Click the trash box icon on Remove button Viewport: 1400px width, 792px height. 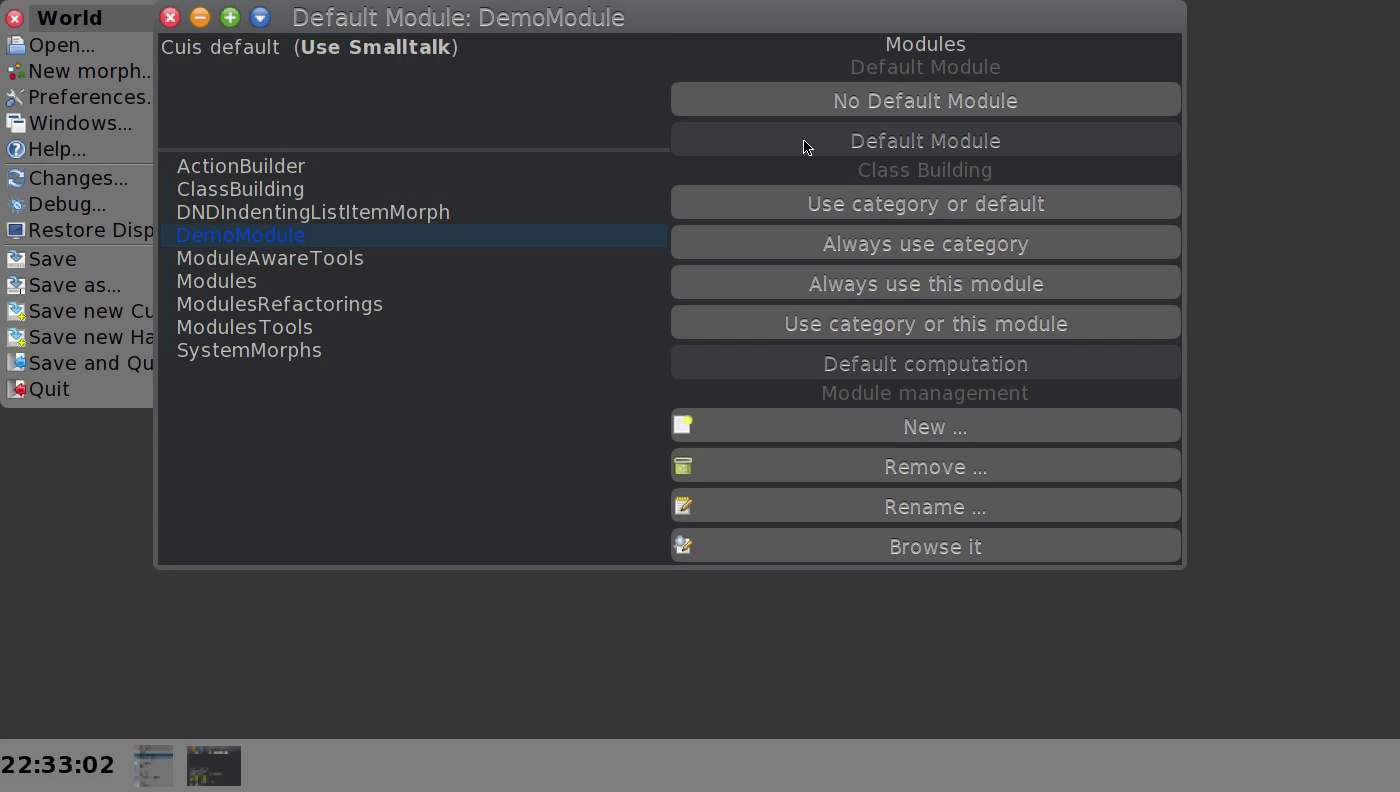[683, 465]
